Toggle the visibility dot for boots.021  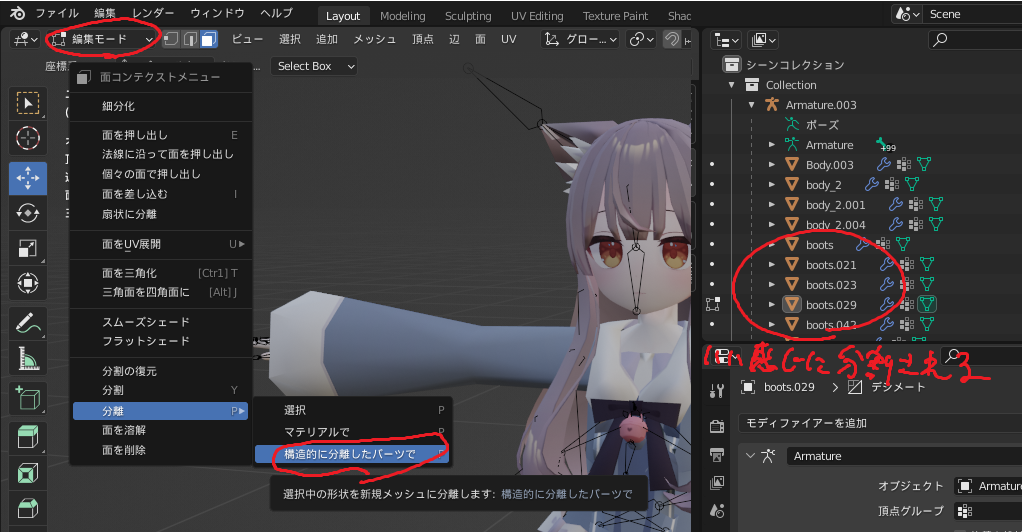(712, 264)
